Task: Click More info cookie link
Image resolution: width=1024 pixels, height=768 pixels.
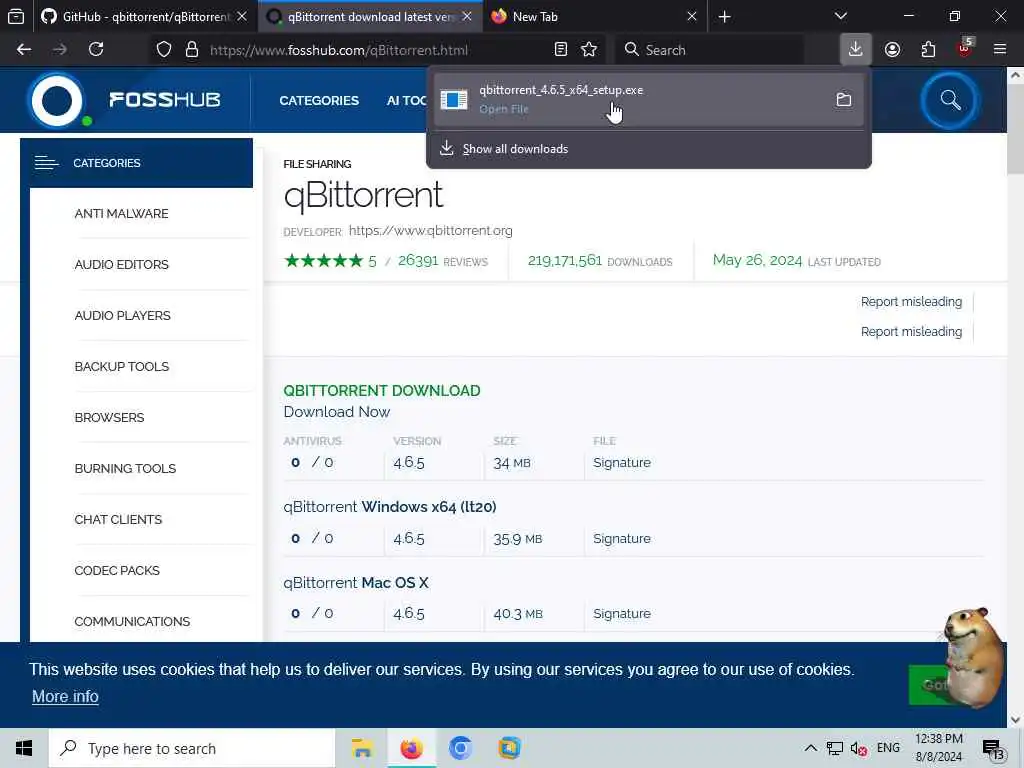Action: [x=65, y=696]
